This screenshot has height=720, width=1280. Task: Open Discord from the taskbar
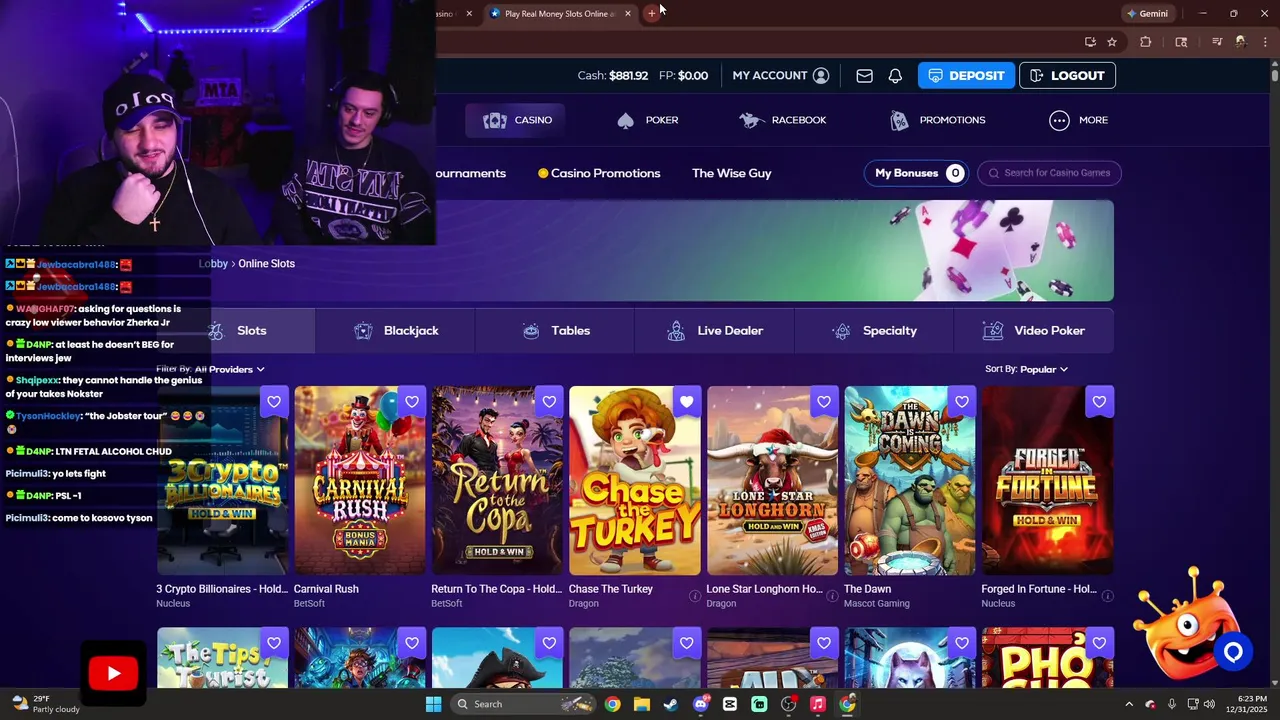[701, 704]
